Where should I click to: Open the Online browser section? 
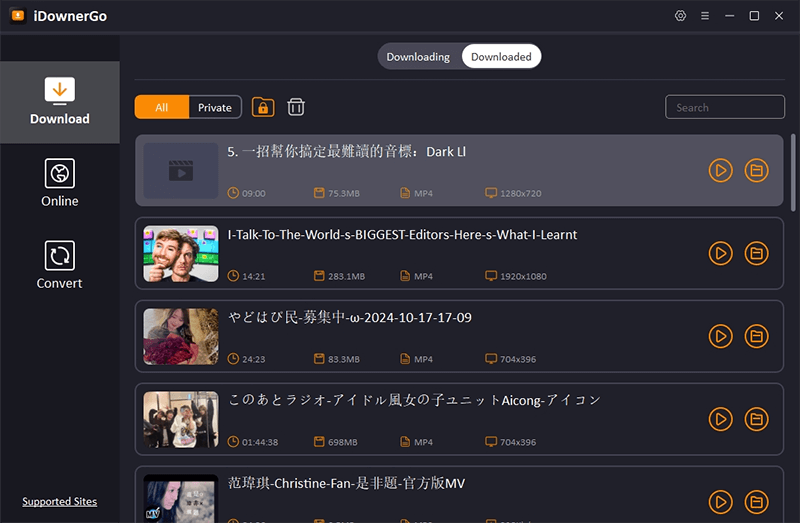tap(60, 182)
